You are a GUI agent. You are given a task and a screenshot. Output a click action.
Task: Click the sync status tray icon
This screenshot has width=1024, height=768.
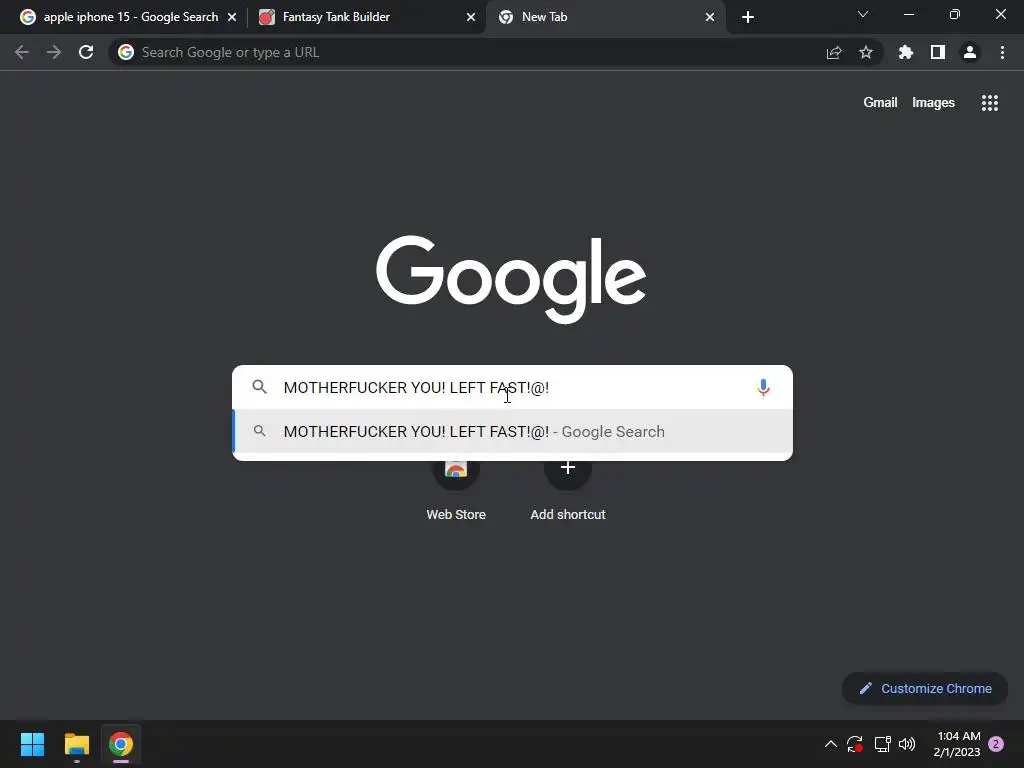pyautogui.click(x=855, y=744)
